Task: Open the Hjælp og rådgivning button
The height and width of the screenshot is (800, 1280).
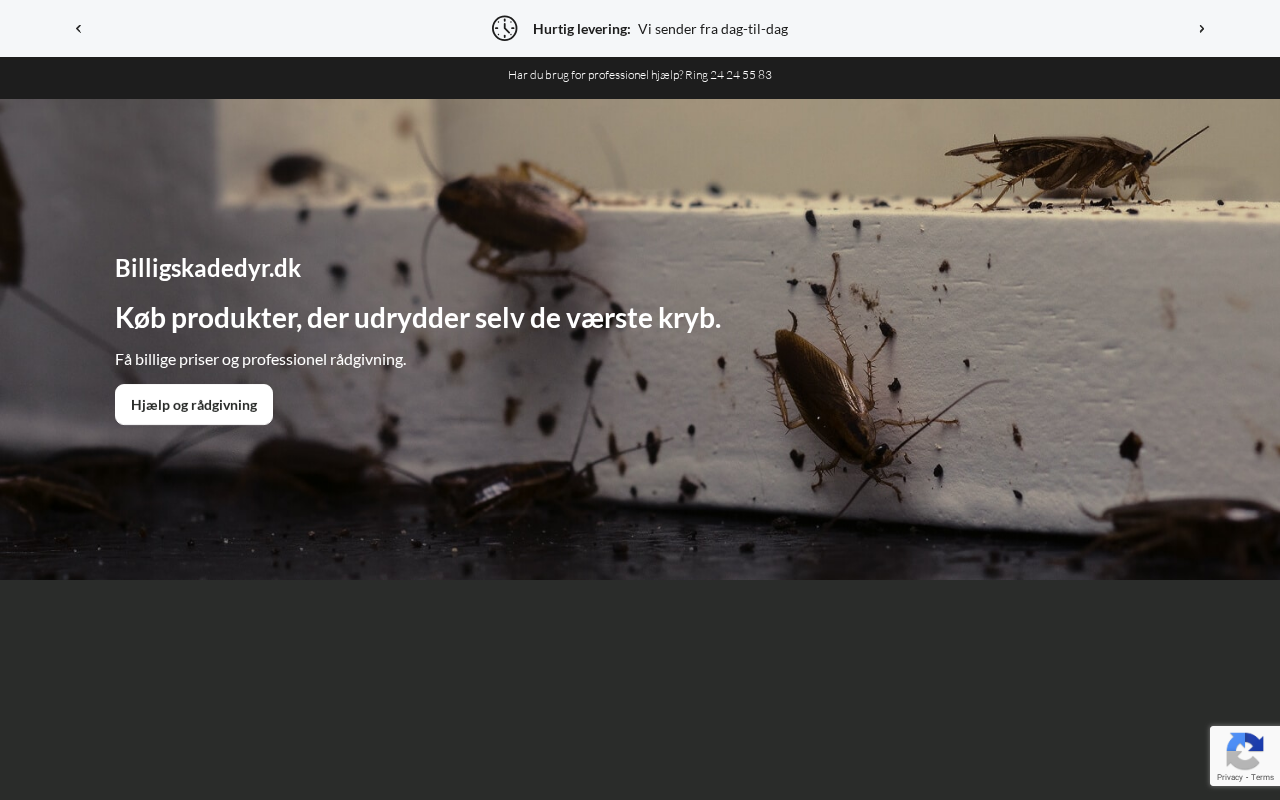Action: pos(194,405)
